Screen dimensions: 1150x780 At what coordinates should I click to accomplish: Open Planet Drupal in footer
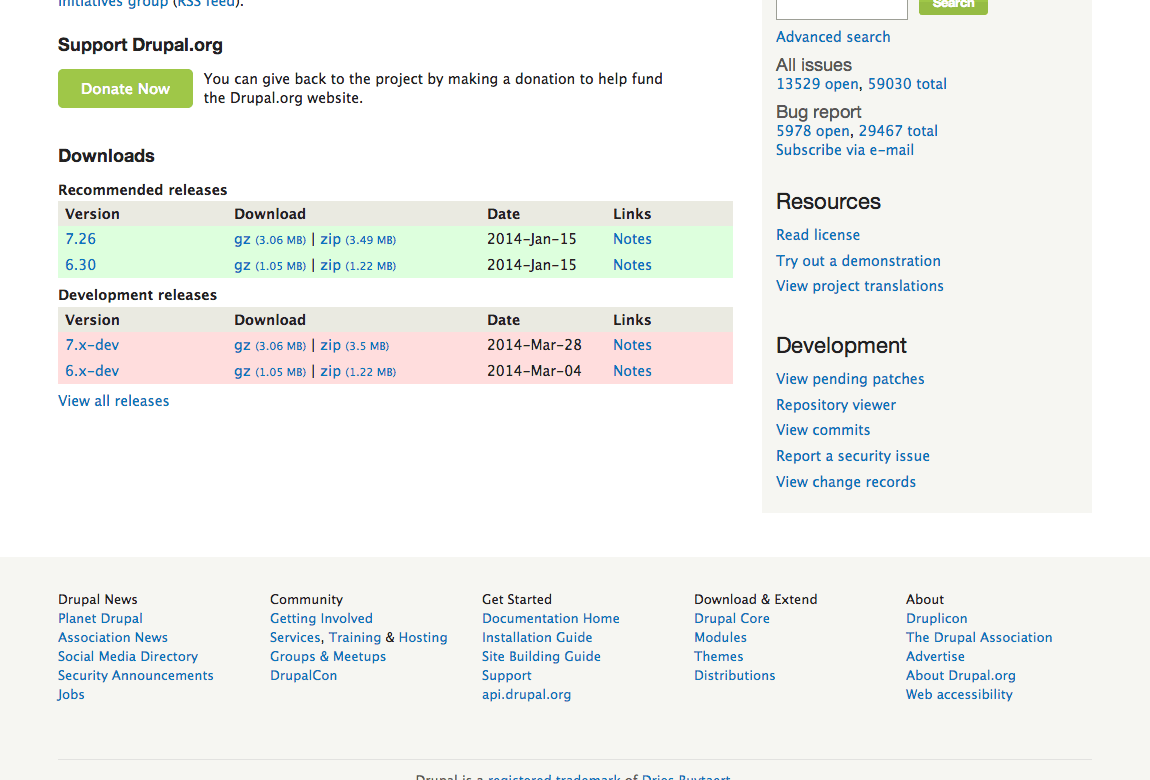[x=100, y=618]
